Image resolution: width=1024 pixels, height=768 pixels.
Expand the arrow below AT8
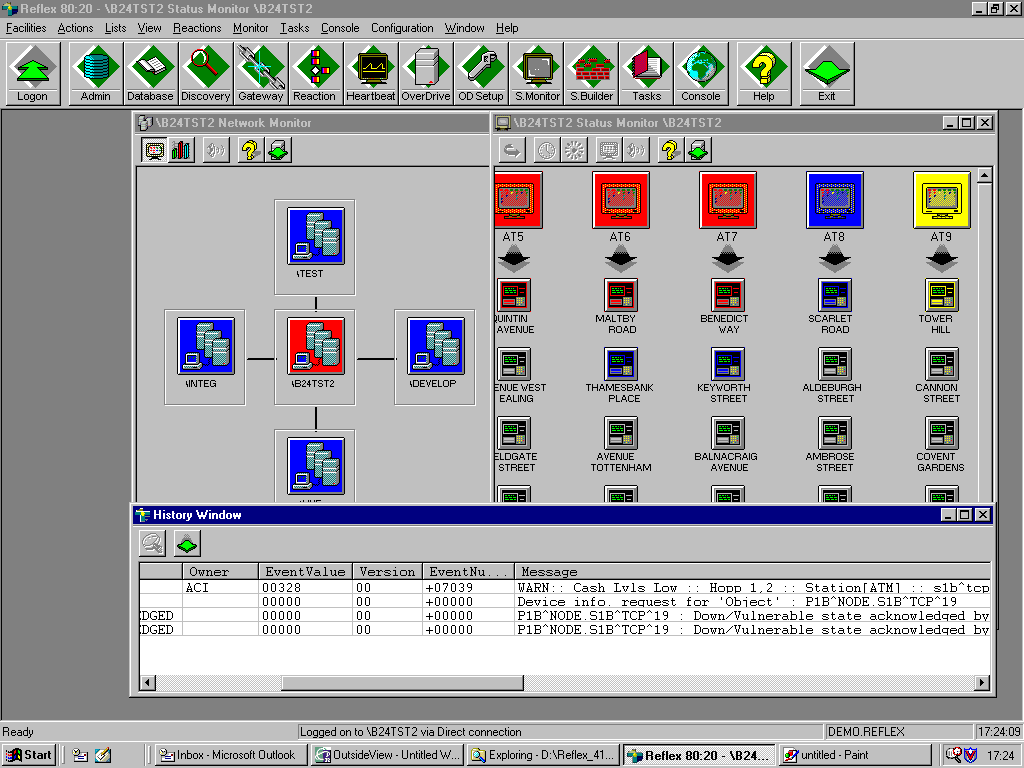tap(834, 261)
